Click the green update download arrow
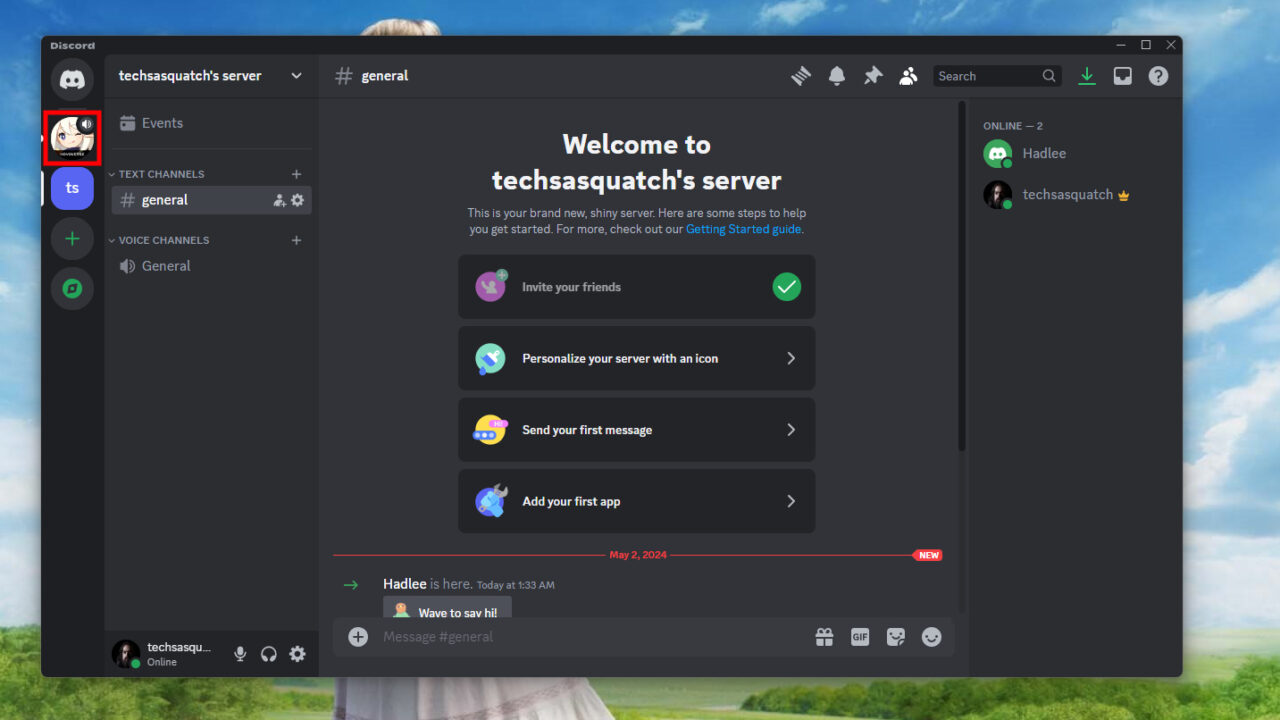Viewport: 1280px width, 720px height. pyautogui.click(x=1086, y=75)
